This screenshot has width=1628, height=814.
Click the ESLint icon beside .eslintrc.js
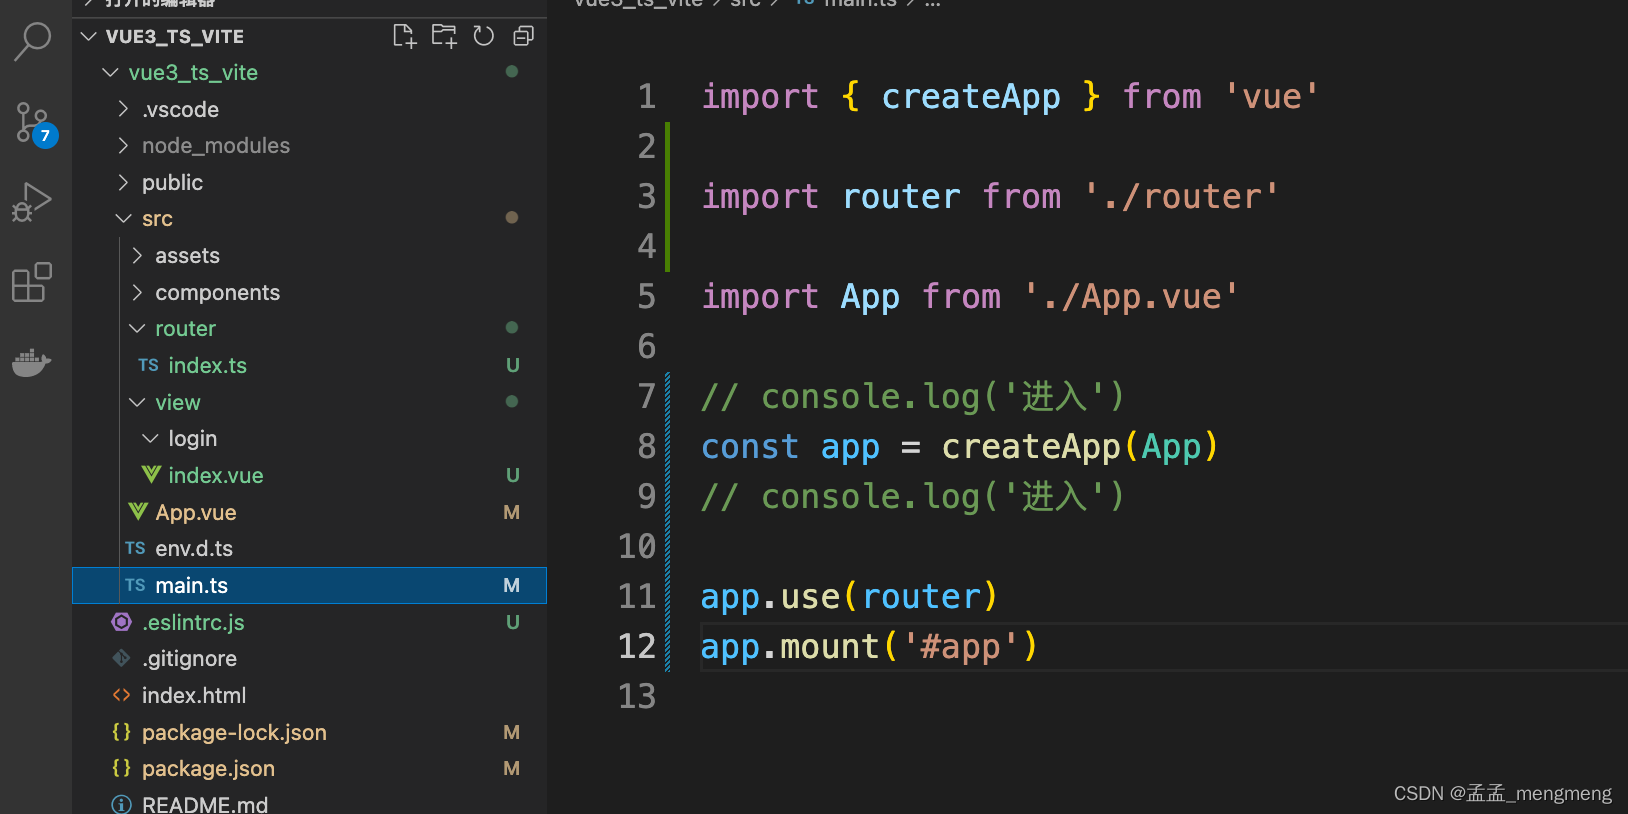(122, 622)
